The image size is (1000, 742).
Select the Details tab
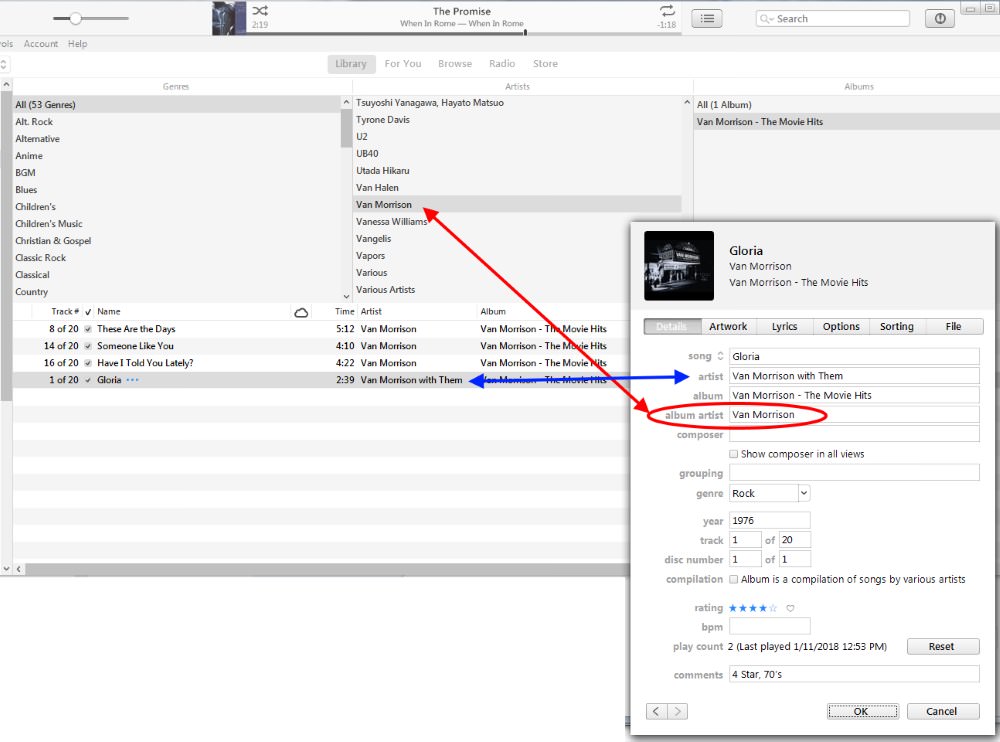672,326
